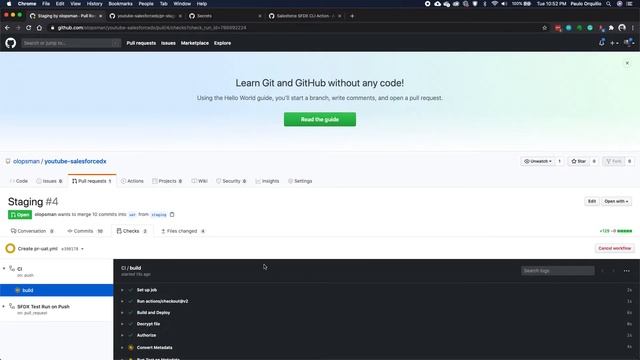Image resolution: width=640 pixels, height=360 pixels.
Task: Click Cancel workflow button
Action: (x=615, y=248)
